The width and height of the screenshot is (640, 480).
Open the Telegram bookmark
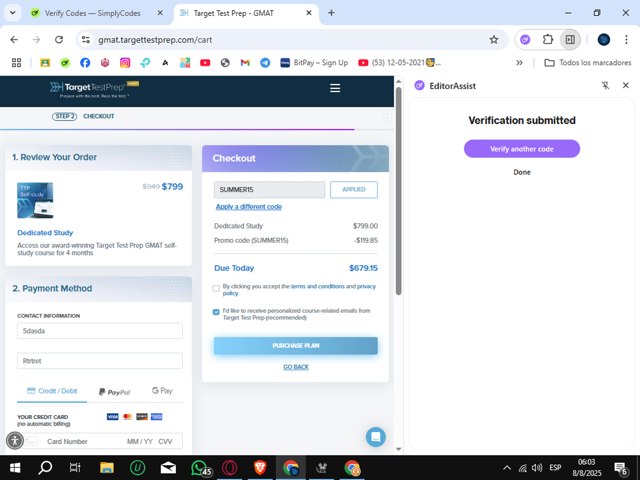pos(265,62)
